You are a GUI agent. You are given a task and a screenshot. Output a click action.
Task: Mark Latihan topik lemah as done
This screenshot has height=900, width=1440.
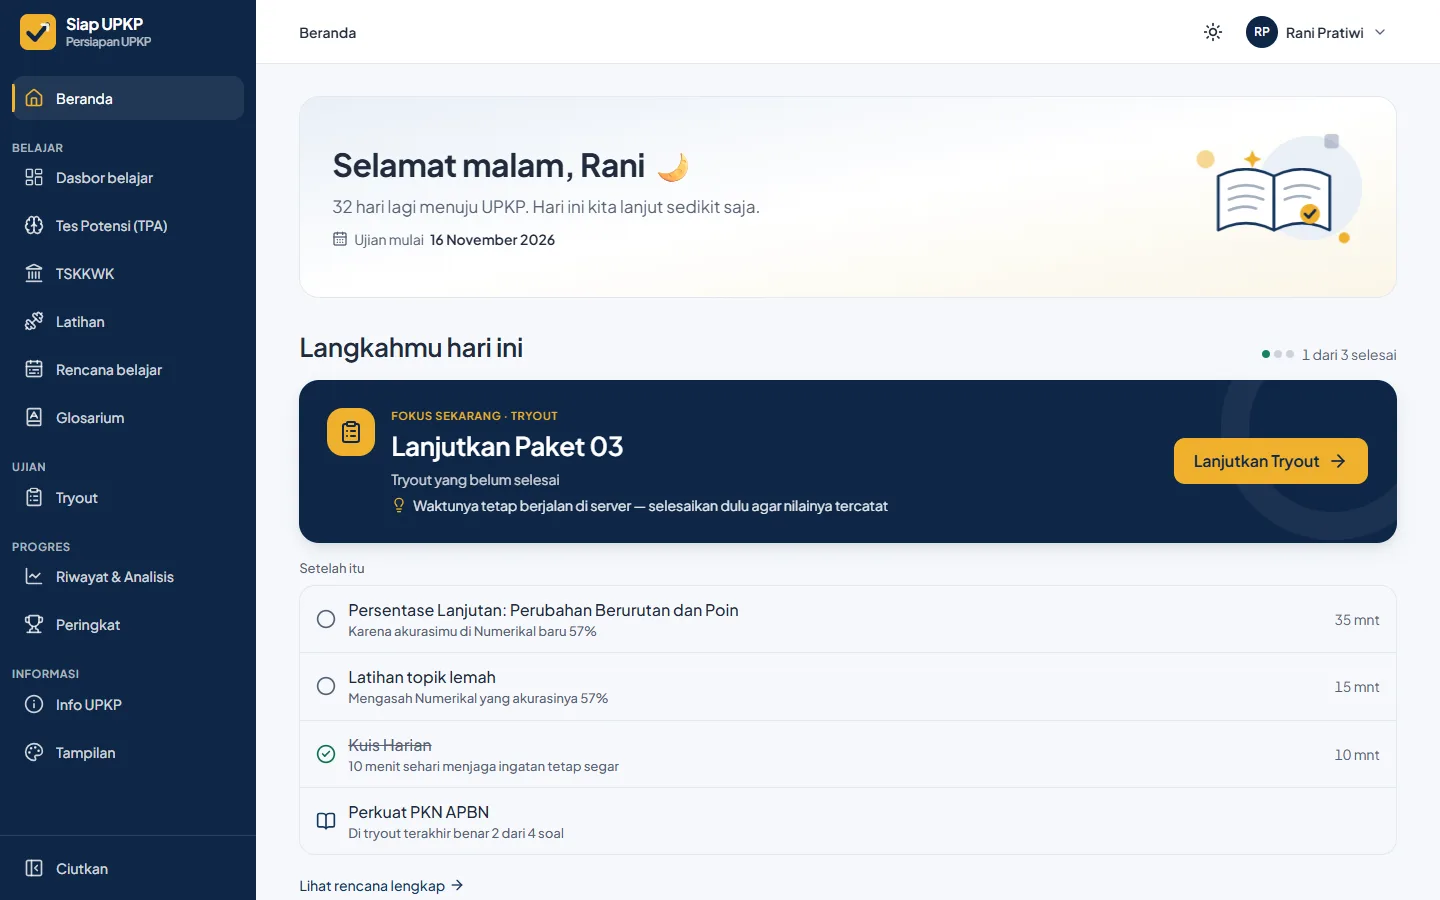click(326, 686)
